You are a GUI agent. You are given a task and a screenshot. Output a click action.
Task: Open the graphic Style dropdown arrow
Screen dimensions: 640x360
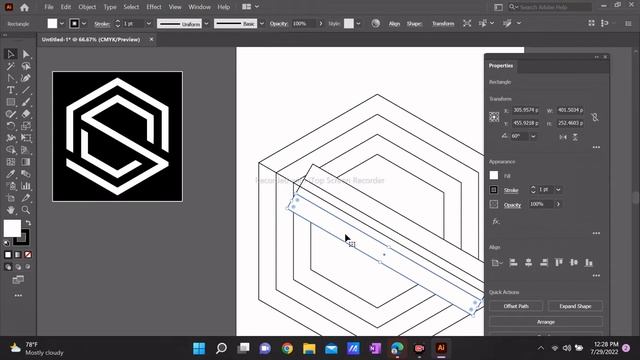click(x=358, y=24)
